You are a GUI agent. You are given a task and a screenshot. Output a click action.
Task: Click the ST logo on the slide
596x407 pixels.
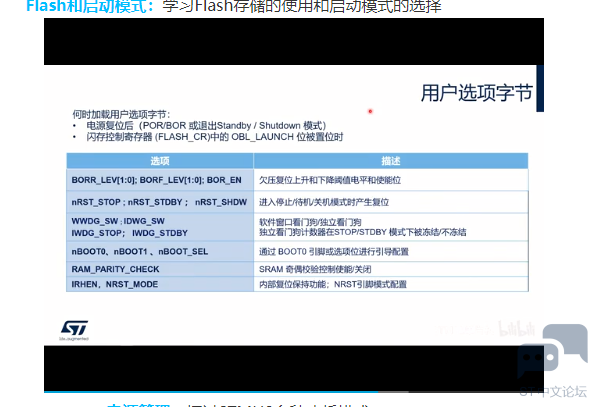click(x=74, y=330)
